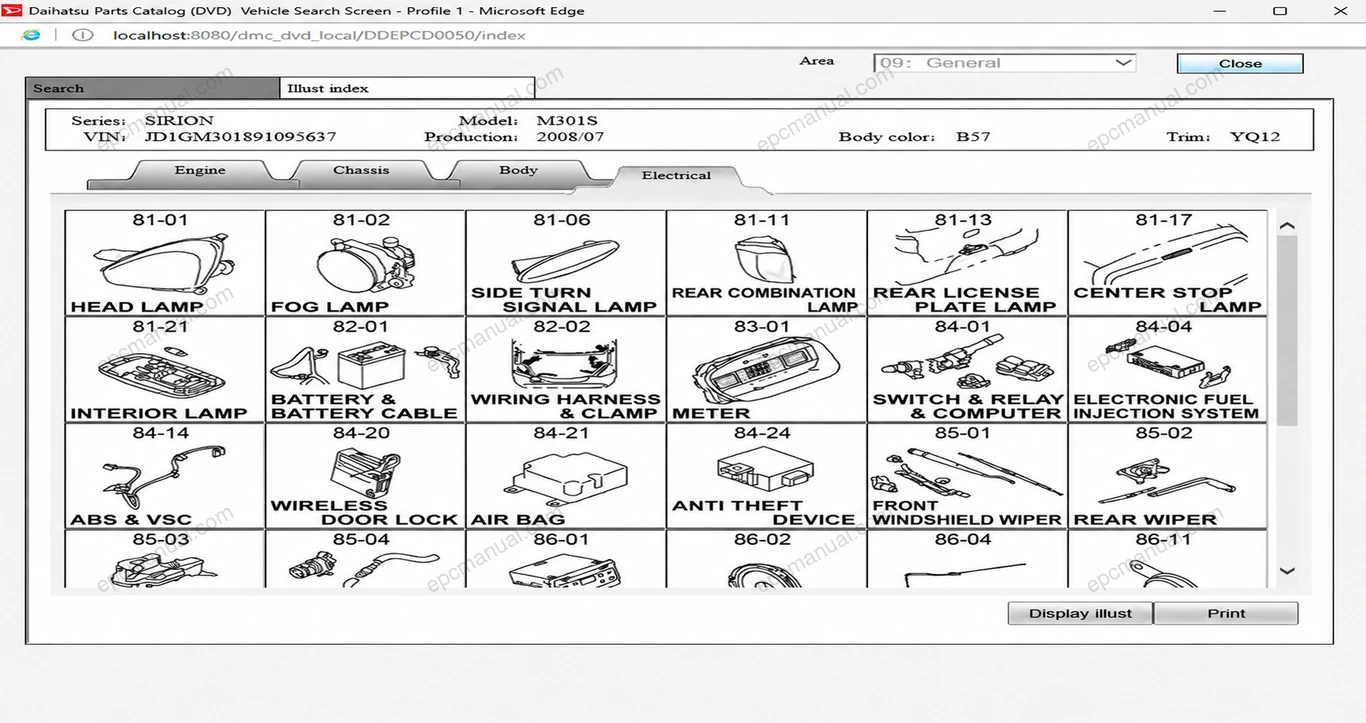
Task: Switch to the Chassis tab
Action: coord(361,171)
